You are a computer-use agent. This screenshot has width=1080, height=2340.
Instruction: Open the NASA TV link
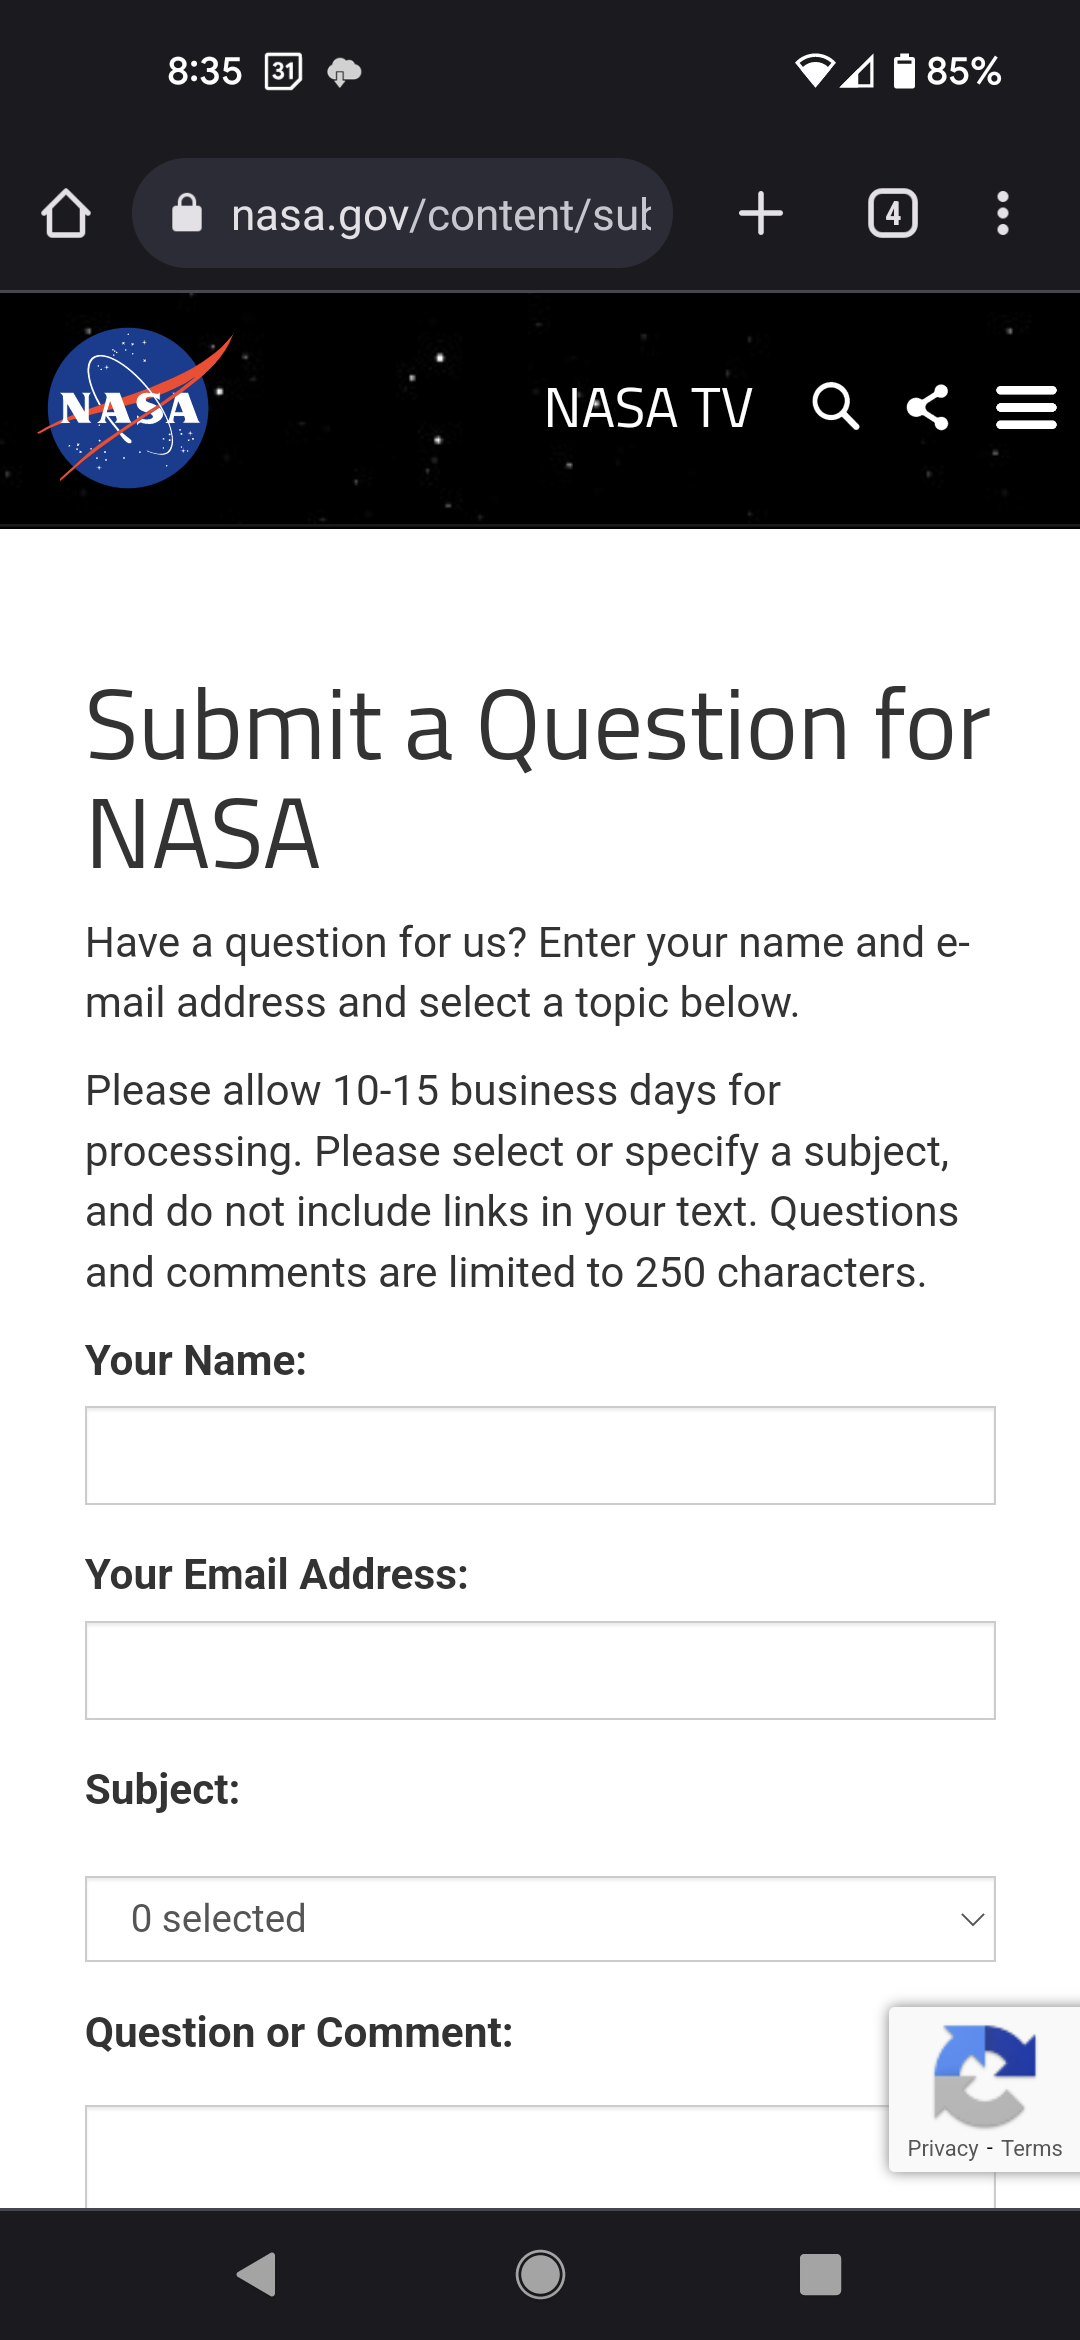648,408
